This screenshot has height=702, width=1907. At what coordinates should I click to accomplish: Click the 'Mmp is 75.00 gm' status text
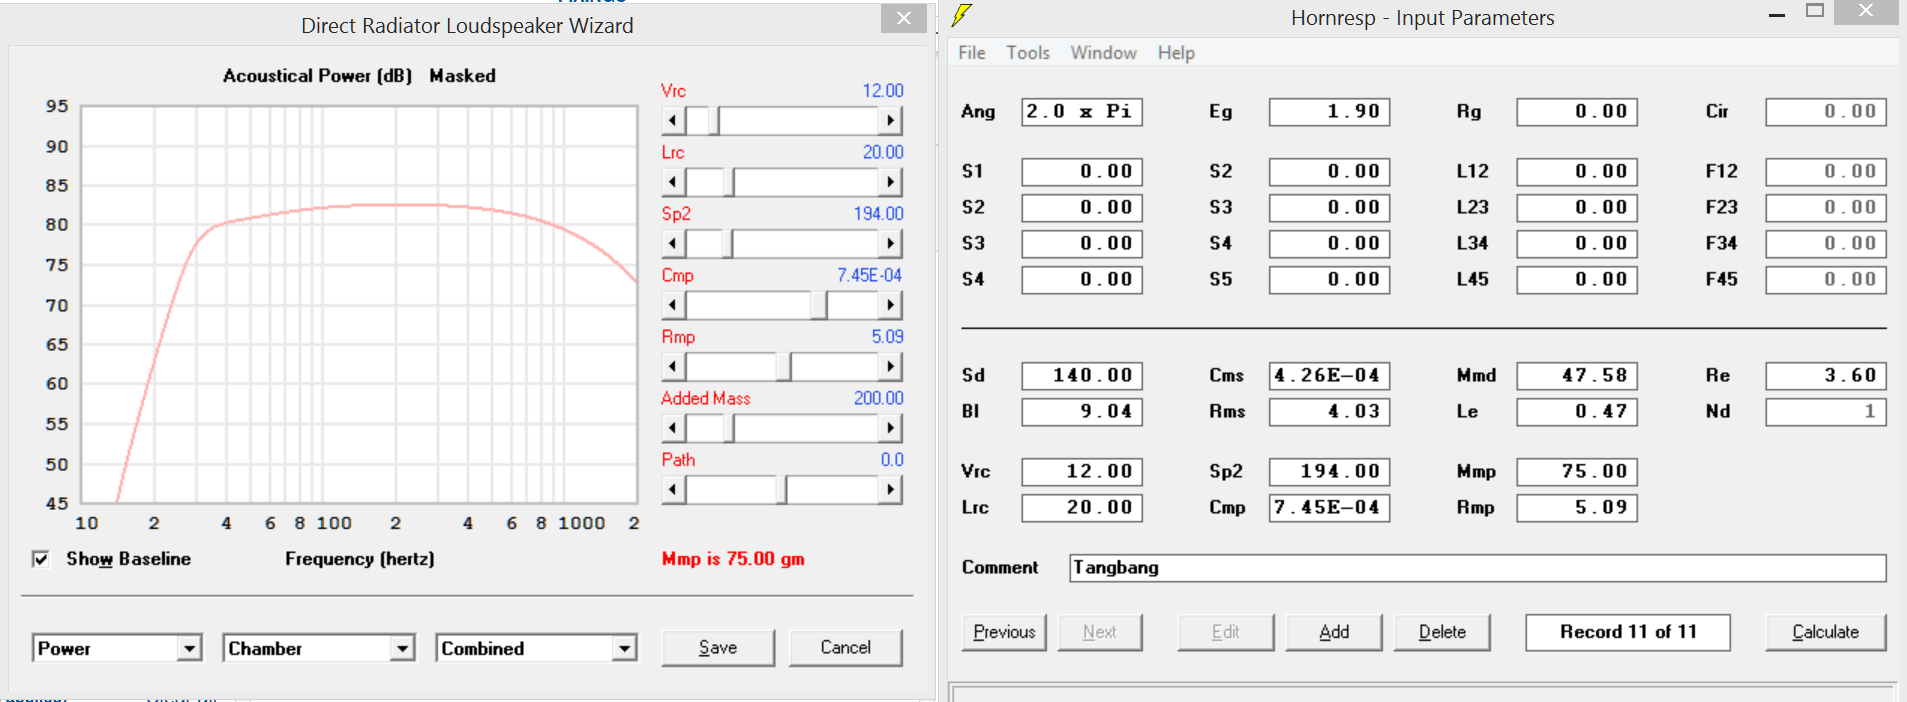733,559
